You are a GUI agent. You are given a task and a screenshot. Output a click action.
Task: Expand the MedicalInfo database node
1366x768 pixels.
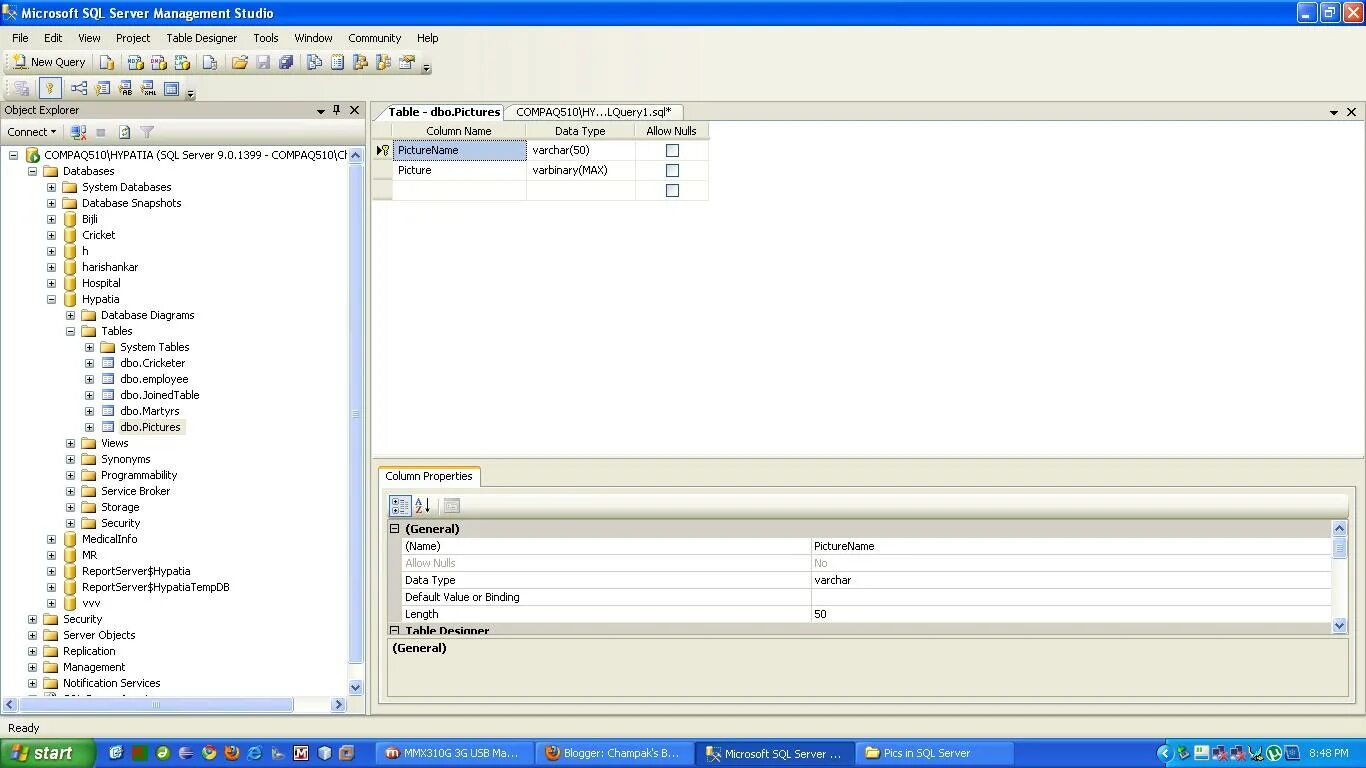[x=51, y=539]
